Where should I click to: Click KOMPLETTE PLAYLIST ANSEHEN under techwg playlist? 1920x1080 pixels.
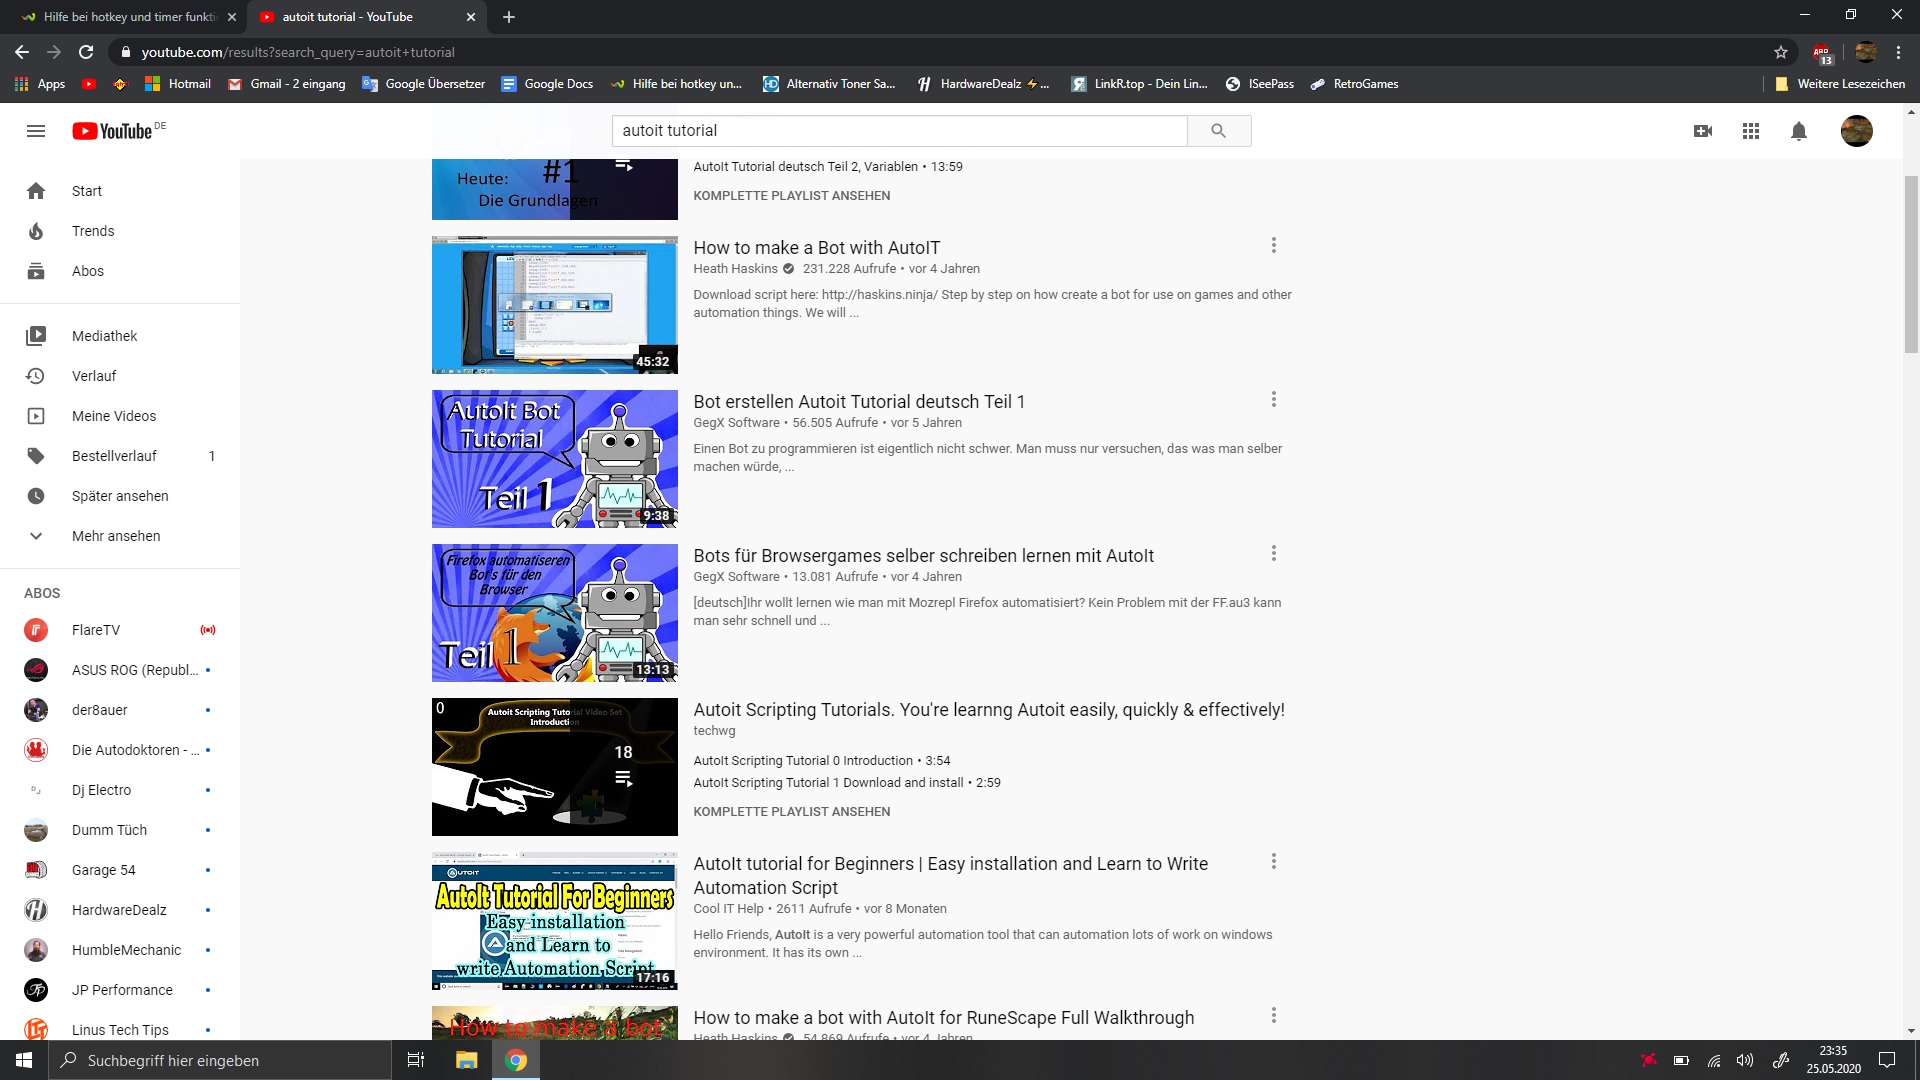(x=791, y=812)
